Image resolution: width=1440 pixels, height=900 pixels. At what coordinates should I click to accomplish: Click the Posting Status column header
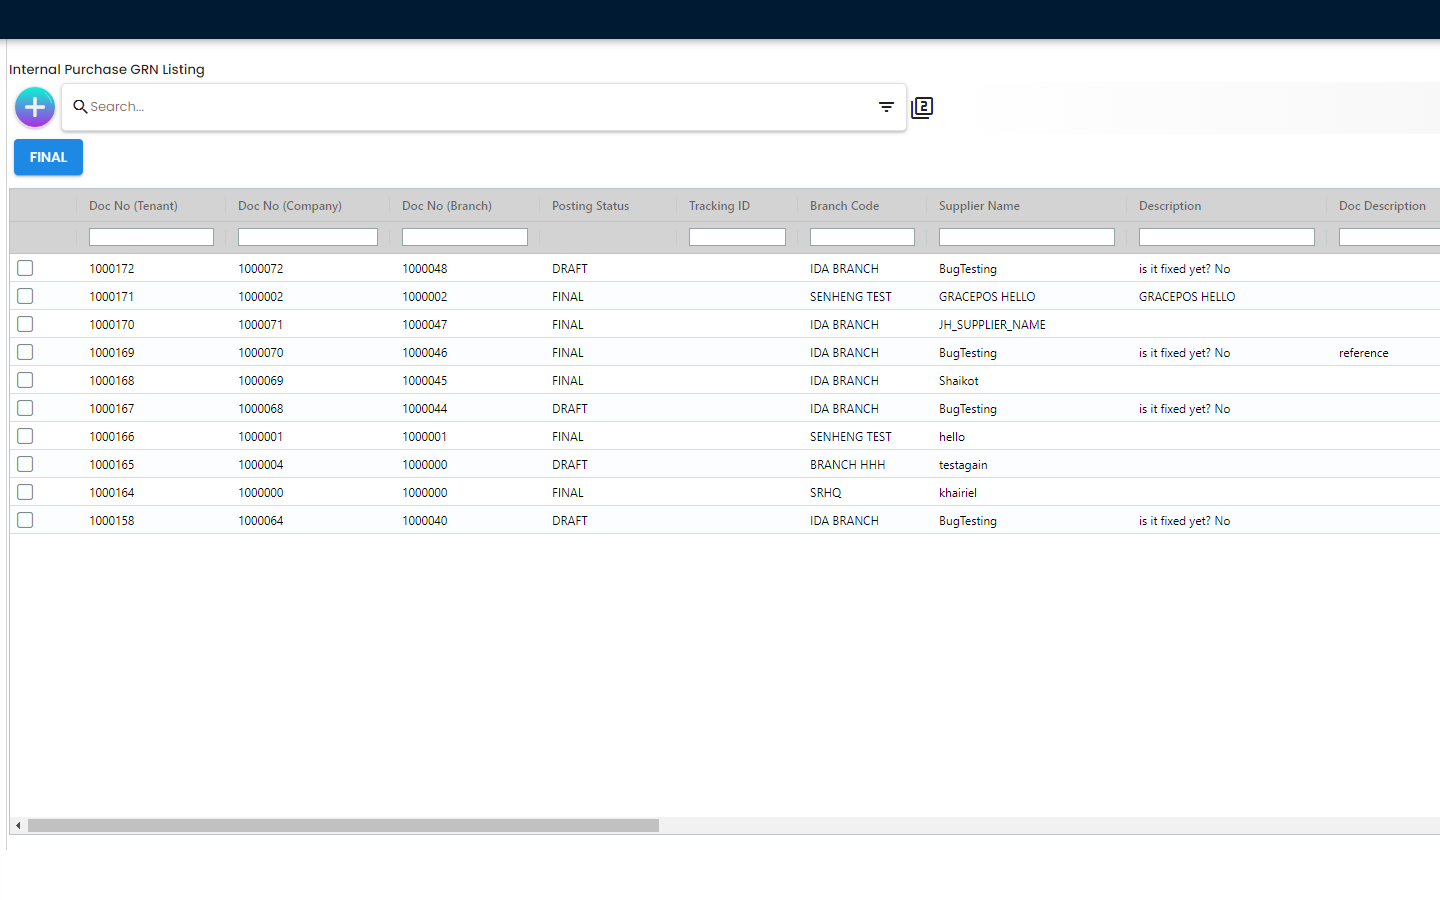coord(590,206)
